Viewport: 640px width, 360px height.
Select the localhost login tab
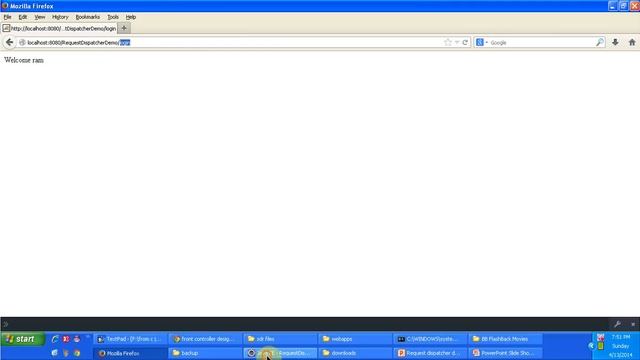coord(59,29)
